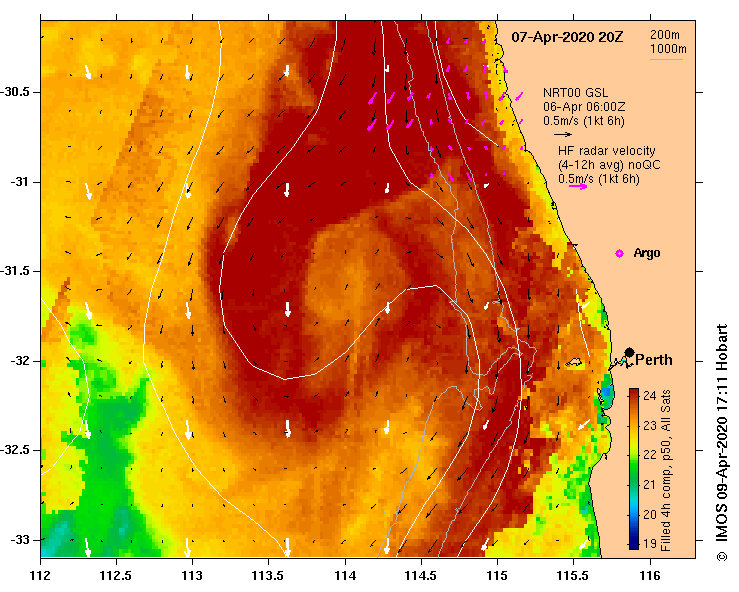Click the IMOS 09-Apr-2020 17:11 Hobart credit

coord(722,436)
